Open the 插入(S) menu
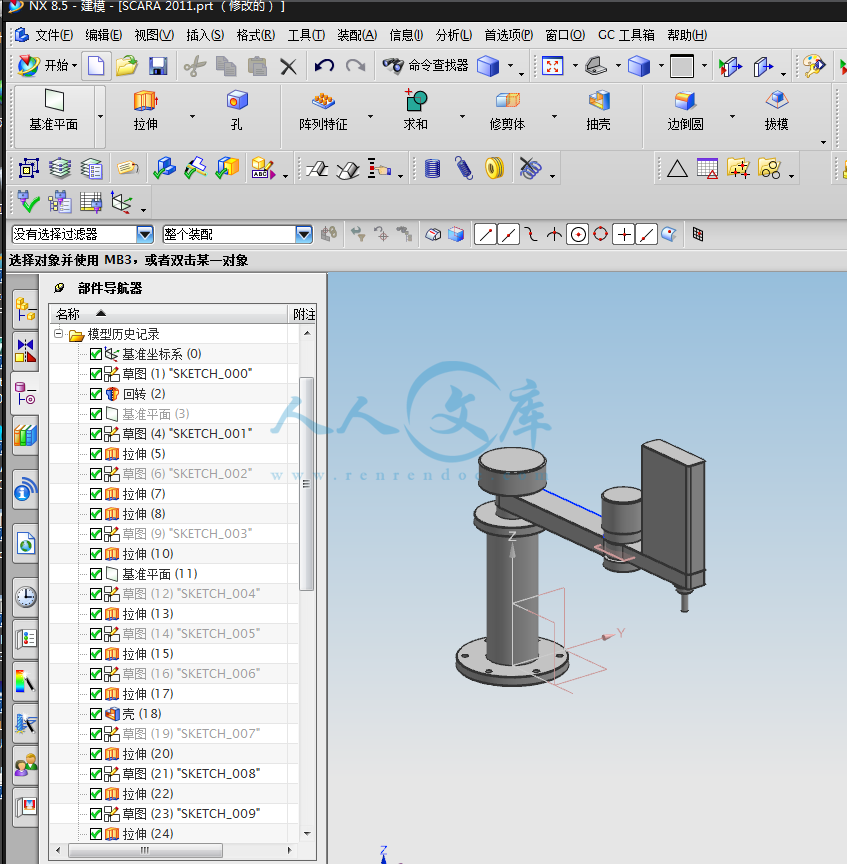Viewport: 847px width, 864px height. coord(205,35)
